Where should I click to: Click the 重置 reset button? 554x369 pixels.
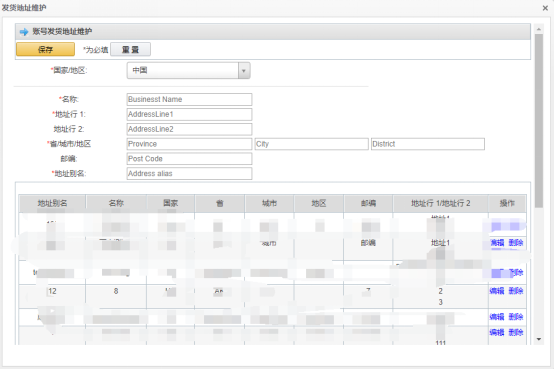[130, 49]
